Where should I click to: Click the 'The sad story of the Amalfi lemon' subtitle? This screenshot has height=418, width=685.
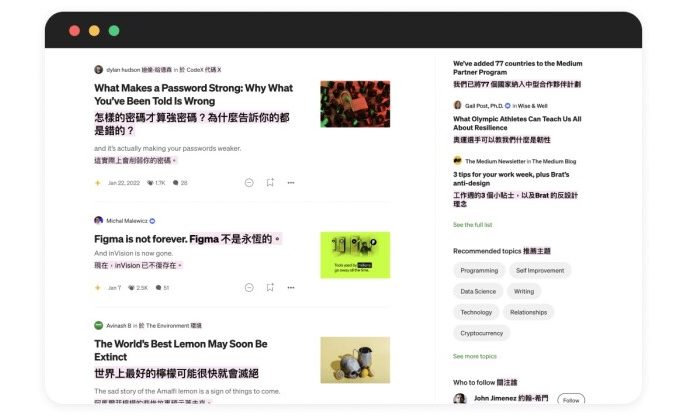click(x=187, y=391)
